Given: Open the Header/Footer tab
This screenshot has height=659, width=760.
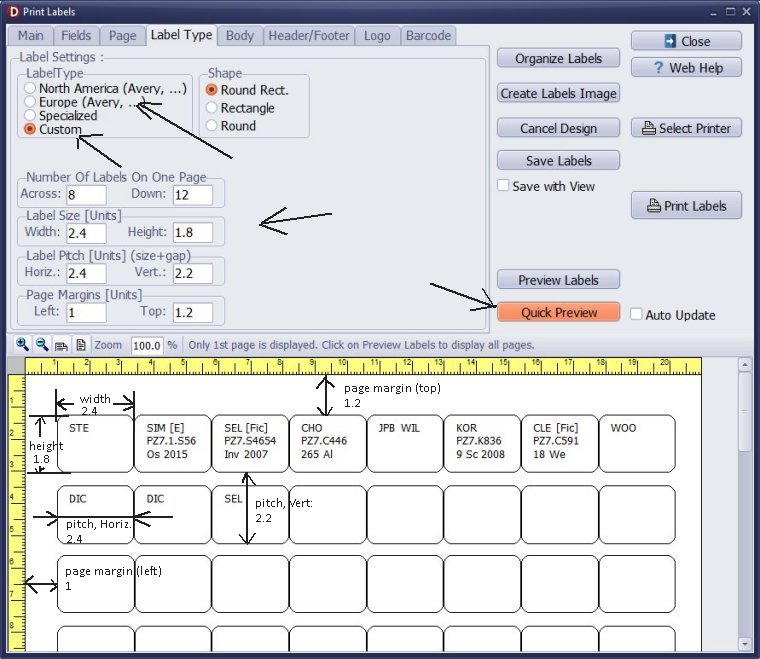Looking at the screenshot, I should point(308,35).
